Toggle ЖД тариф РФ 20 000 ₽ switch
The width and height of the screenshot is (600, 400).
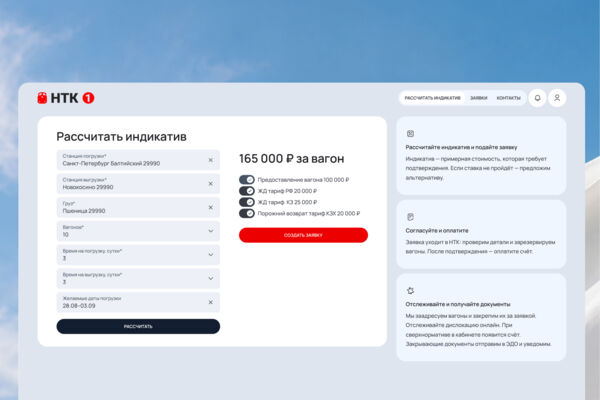(x=247, y=191)
